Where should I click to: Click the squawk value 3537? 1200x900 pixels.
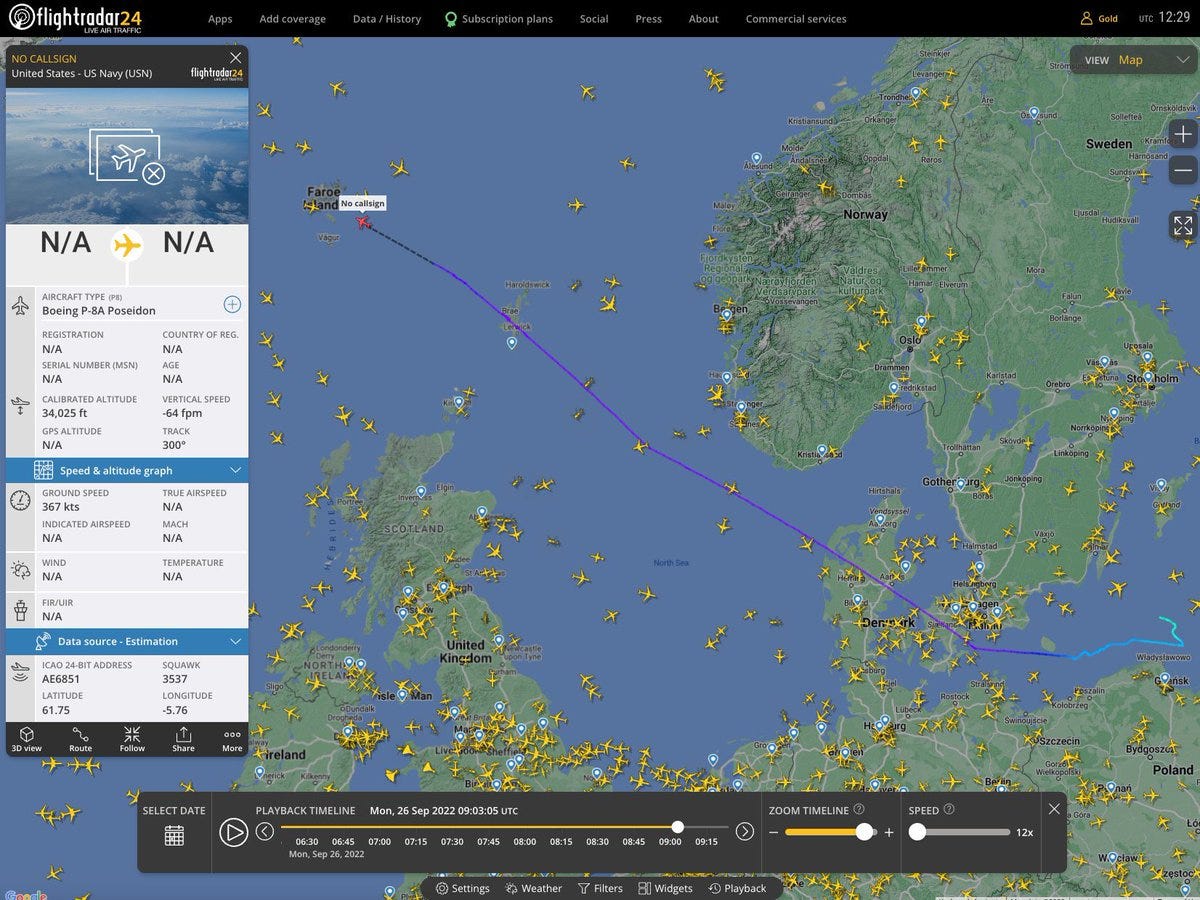point(176,679)
